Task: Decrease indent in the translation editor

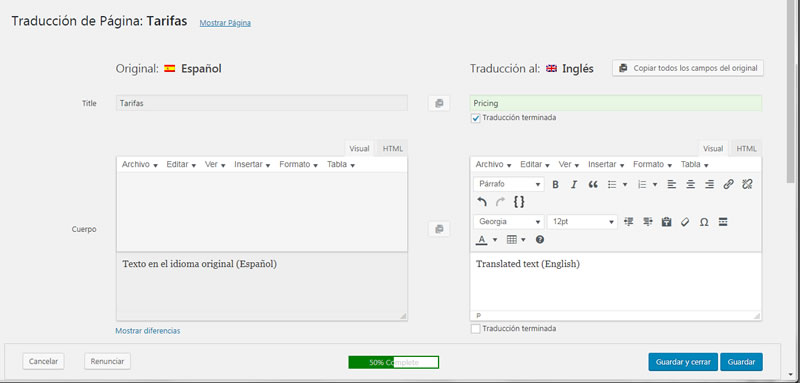Action: 629,222
